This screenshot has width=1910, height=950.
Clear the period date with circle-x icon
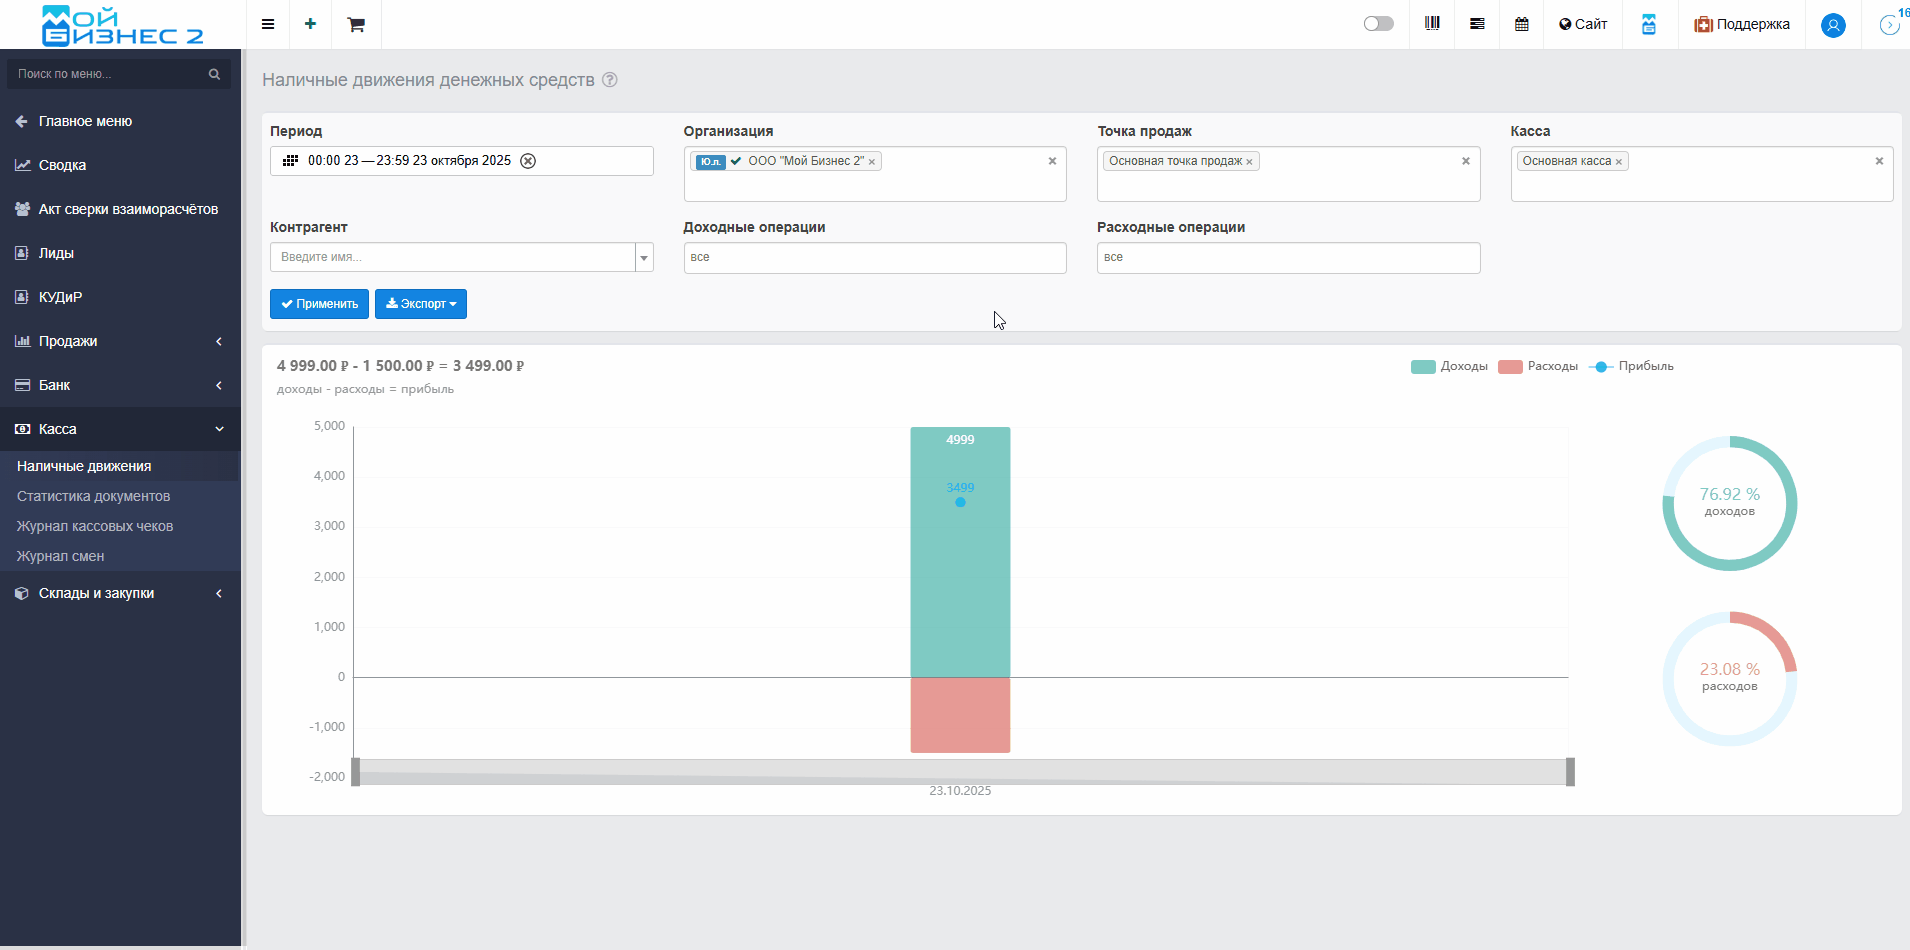(528, 161)
